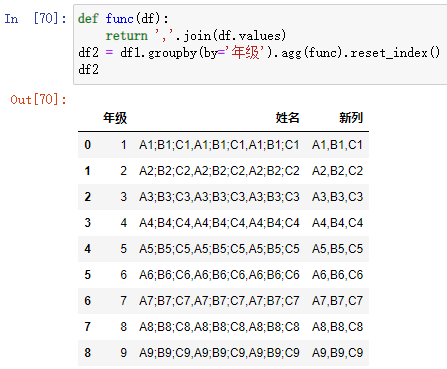The height and width of the screenshot is (369, 447).
Task: Click the df1.groupby code line
Action: coord(259,53)
